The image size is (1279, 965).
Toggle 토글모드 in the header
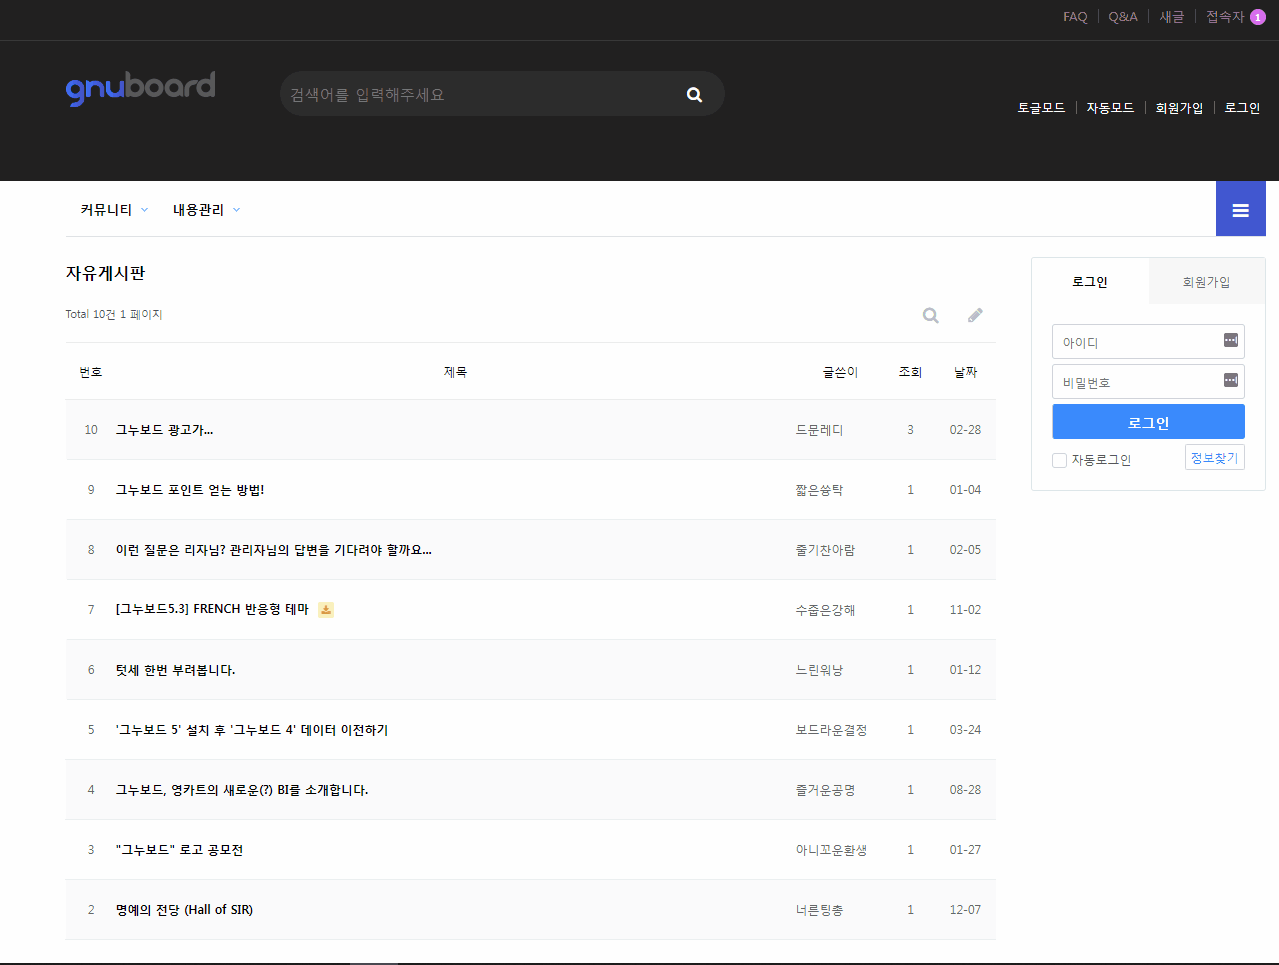(1041, 108)
